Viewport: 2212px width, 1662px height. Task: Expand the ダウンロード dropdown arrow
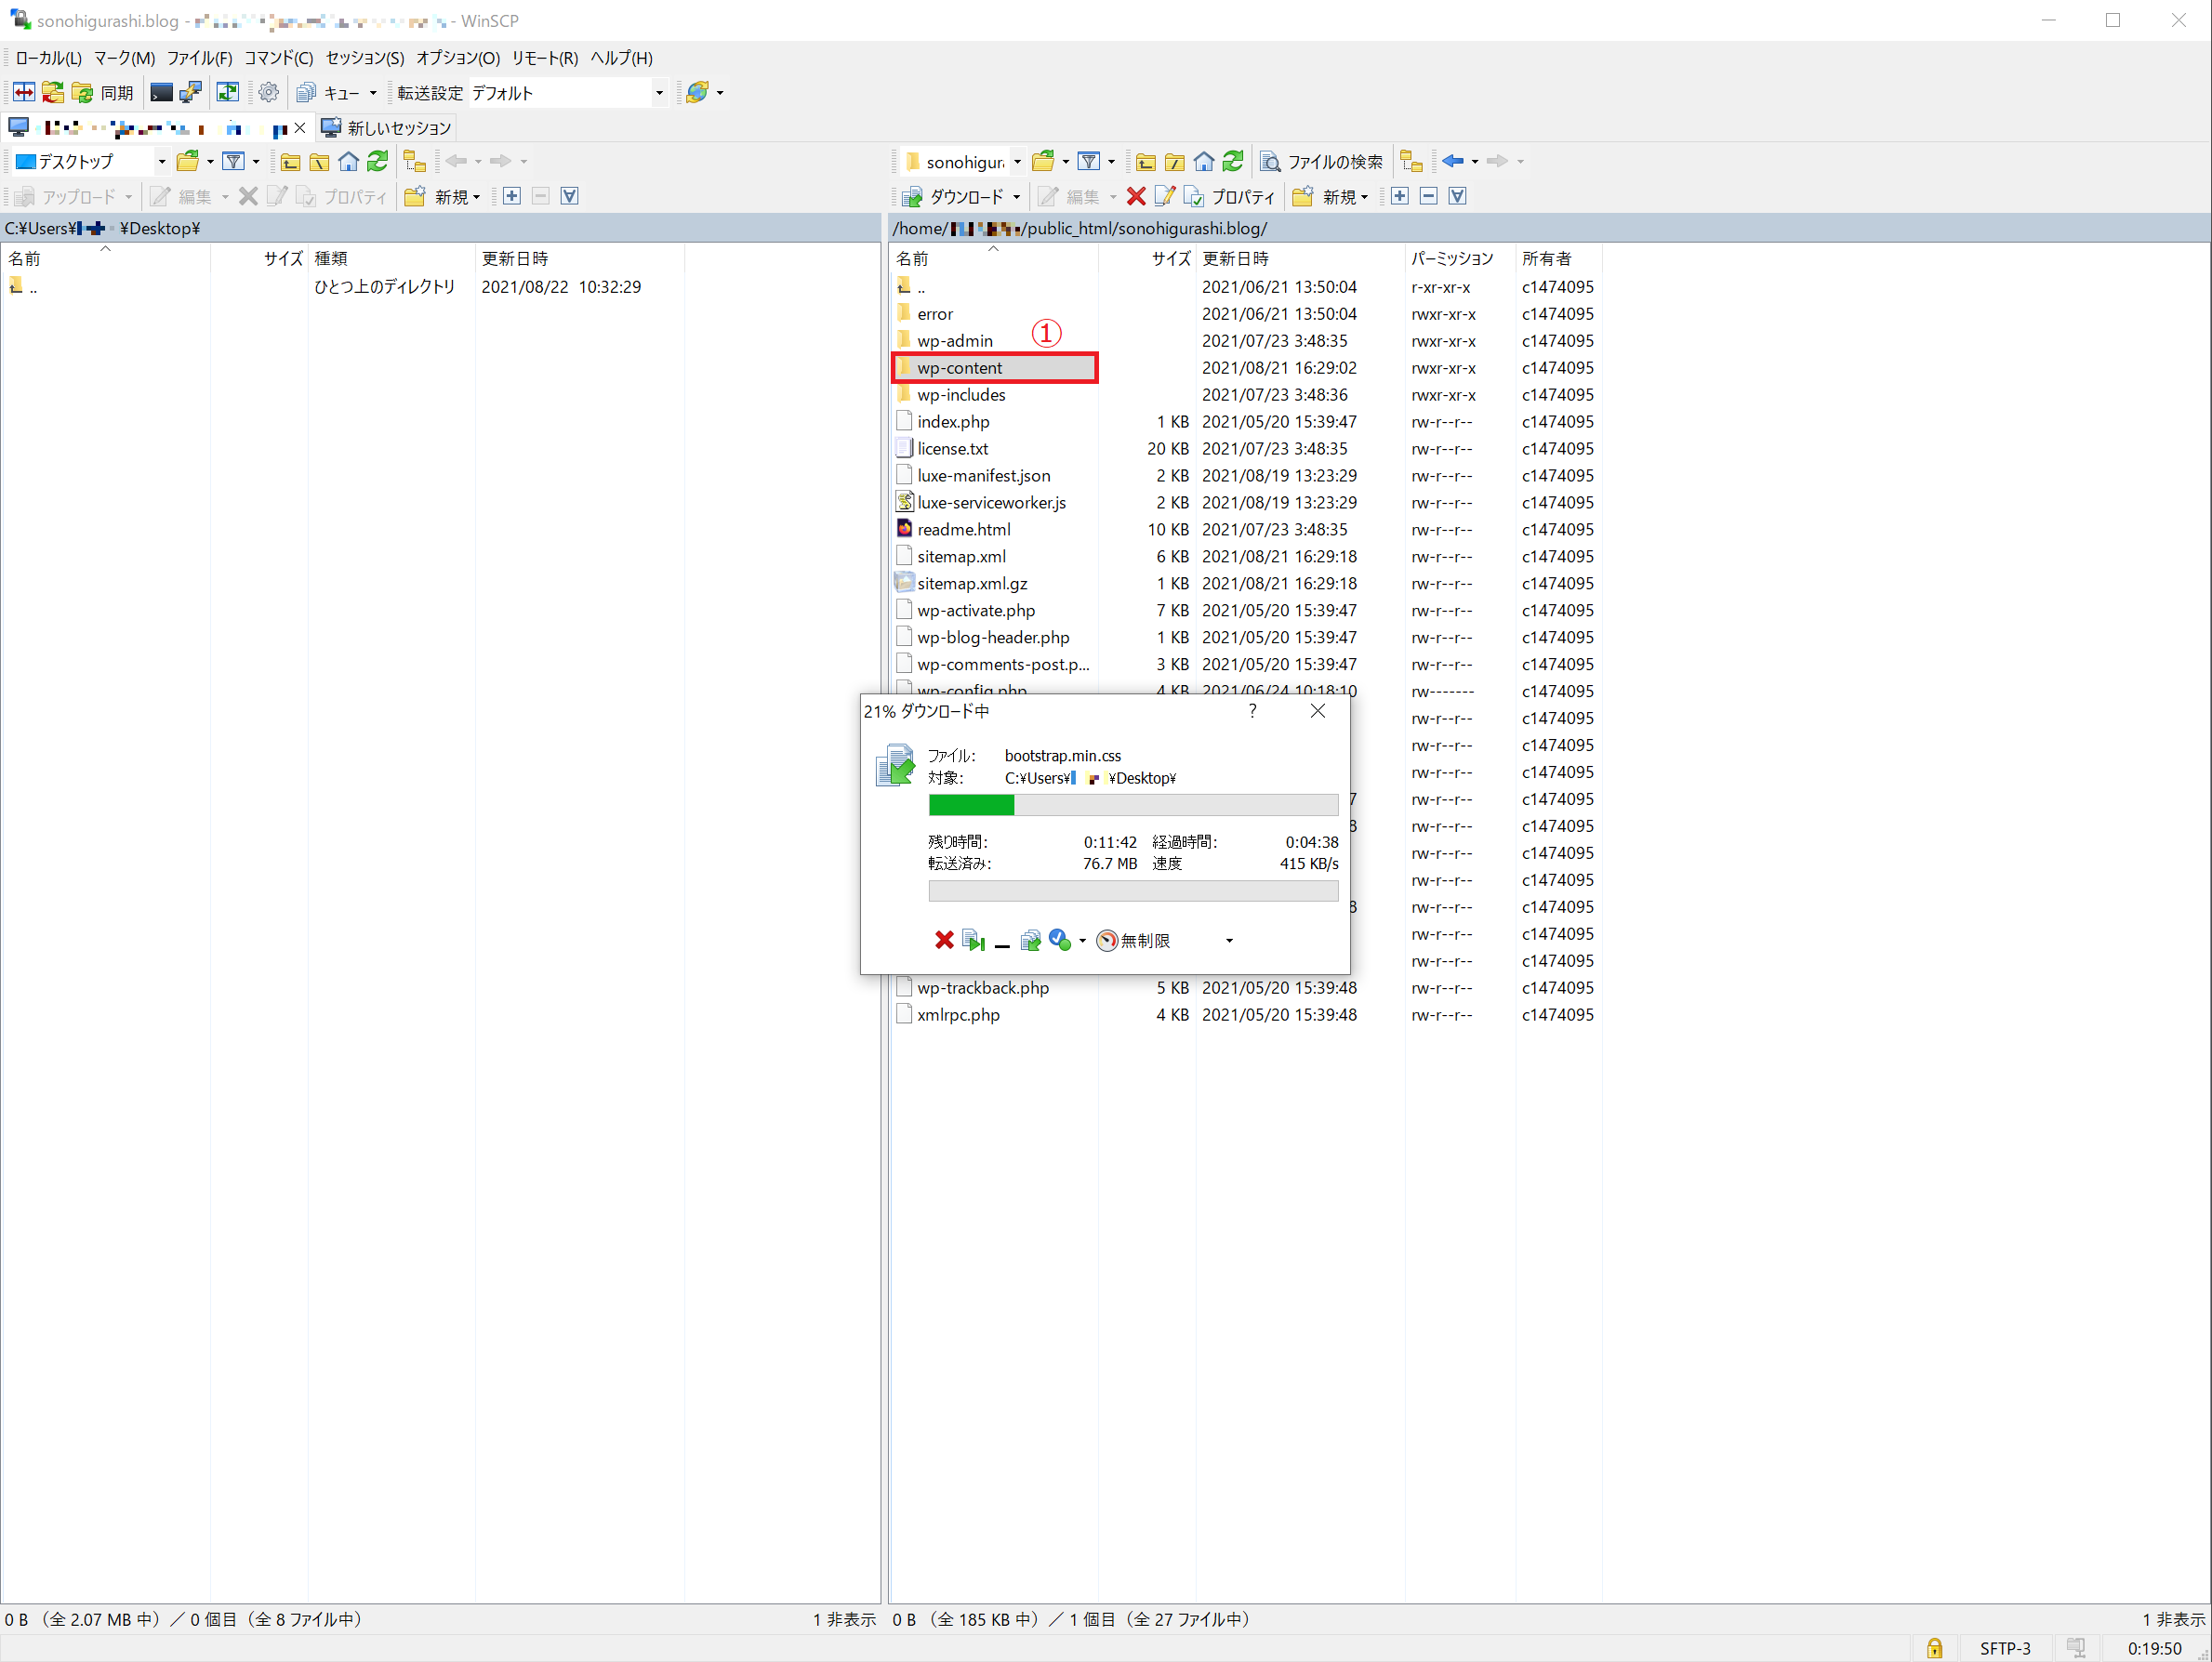1017,196
